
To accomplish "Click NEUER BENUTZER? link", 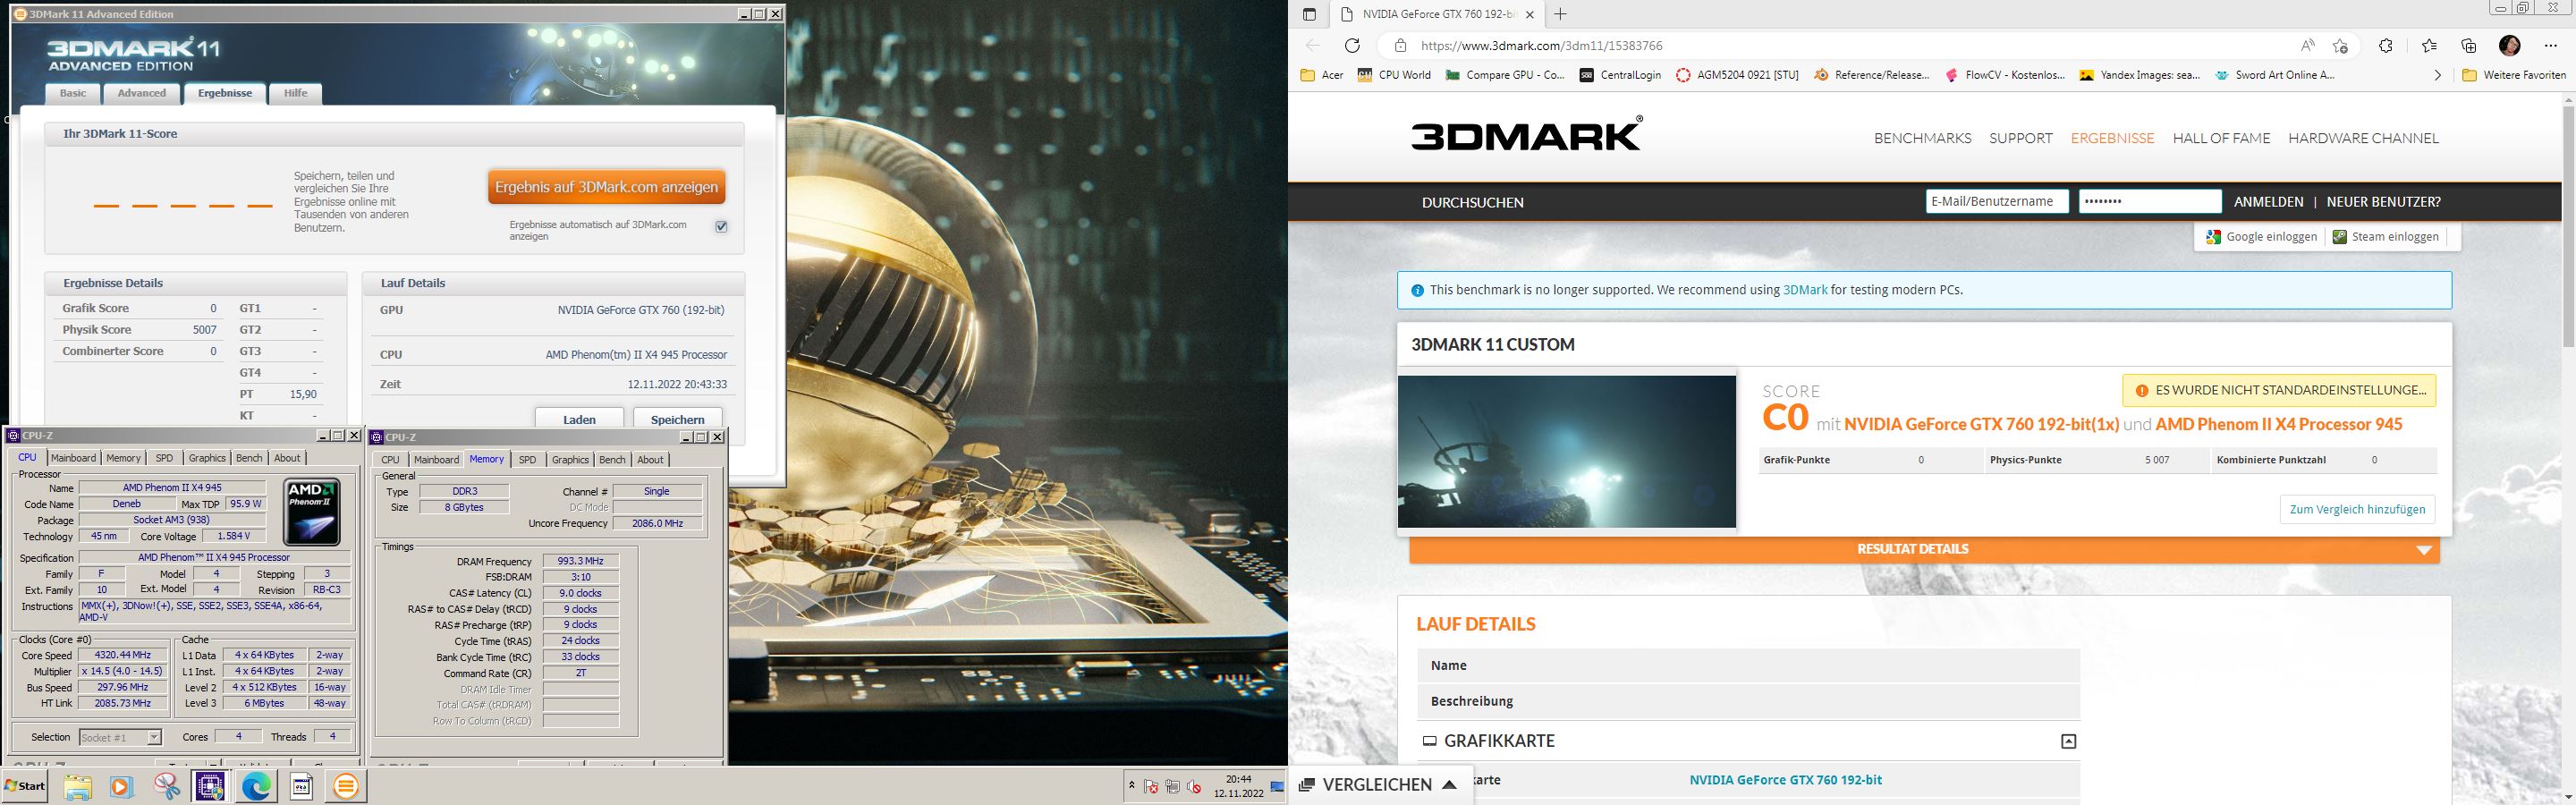I will point(2383,202).
